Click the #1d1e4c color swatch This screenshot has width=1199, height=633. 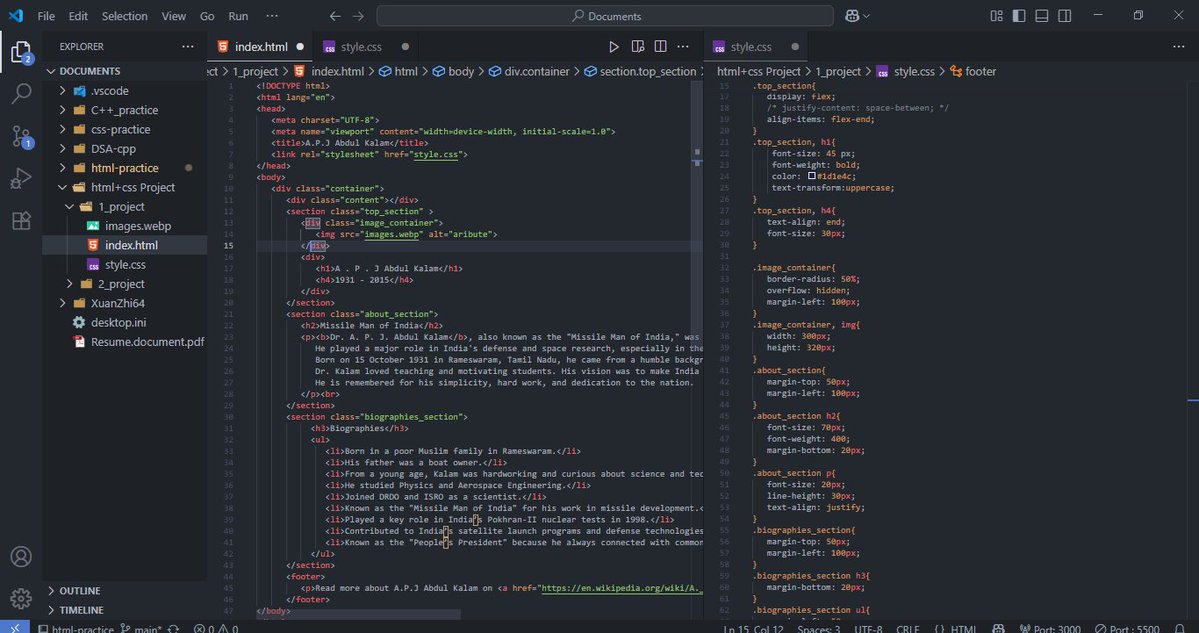[x=812, y=176]
